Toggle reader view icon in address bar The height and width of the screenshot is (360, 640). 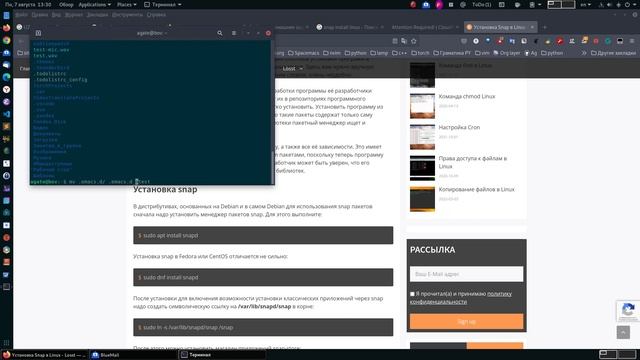pyautogui.click(x=395, y=41)
